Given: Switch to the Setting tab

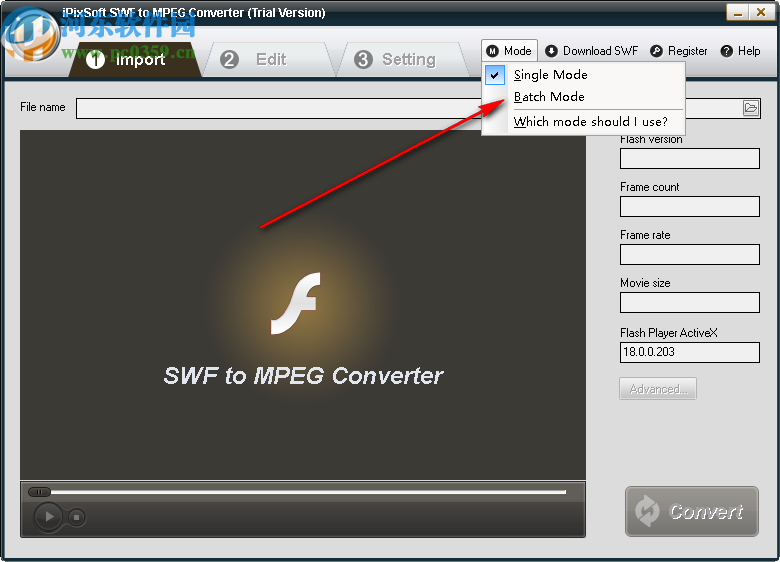Looking at the screenshot, I should point(402,60).
